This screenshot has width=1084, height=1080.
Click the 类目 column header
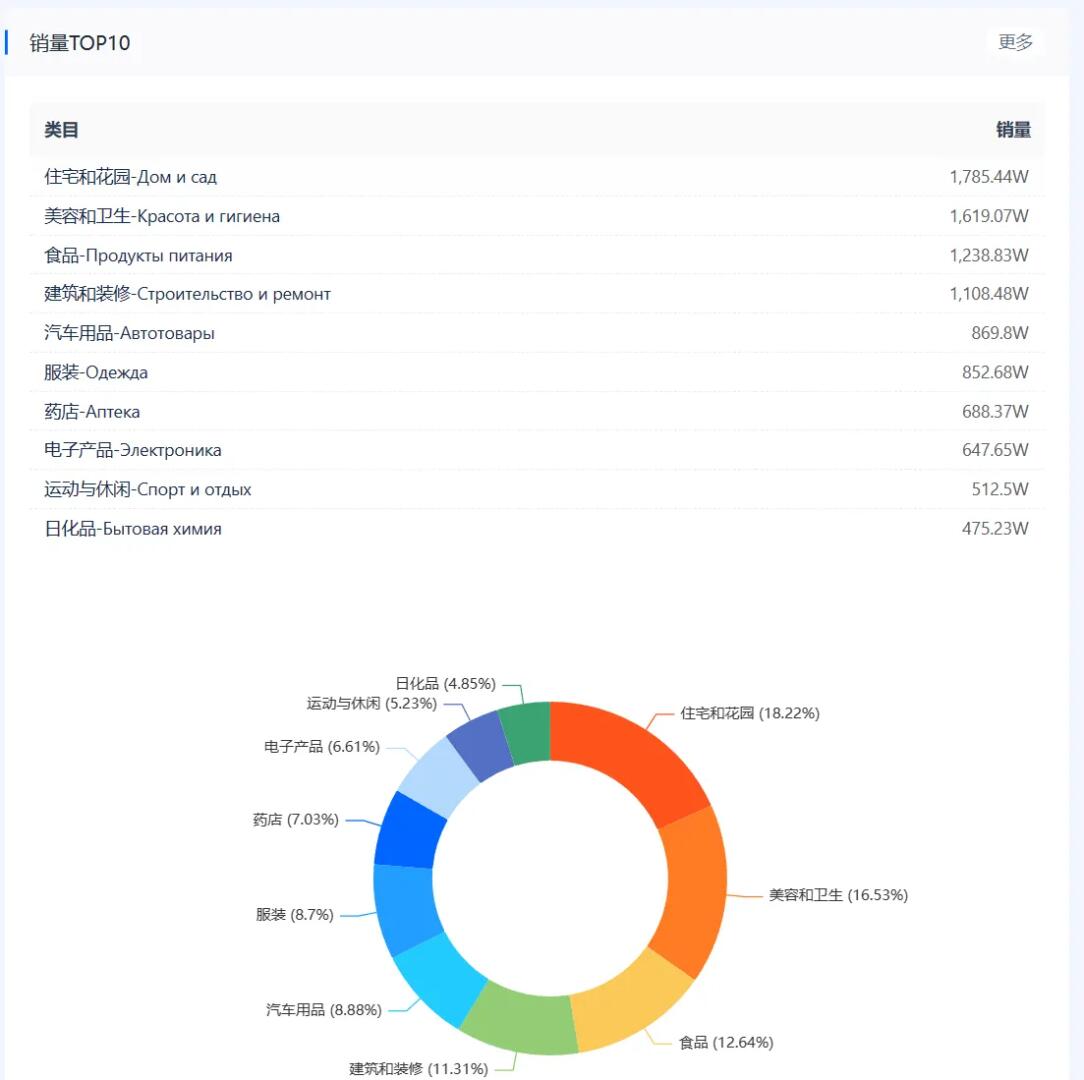pos(61,129)
